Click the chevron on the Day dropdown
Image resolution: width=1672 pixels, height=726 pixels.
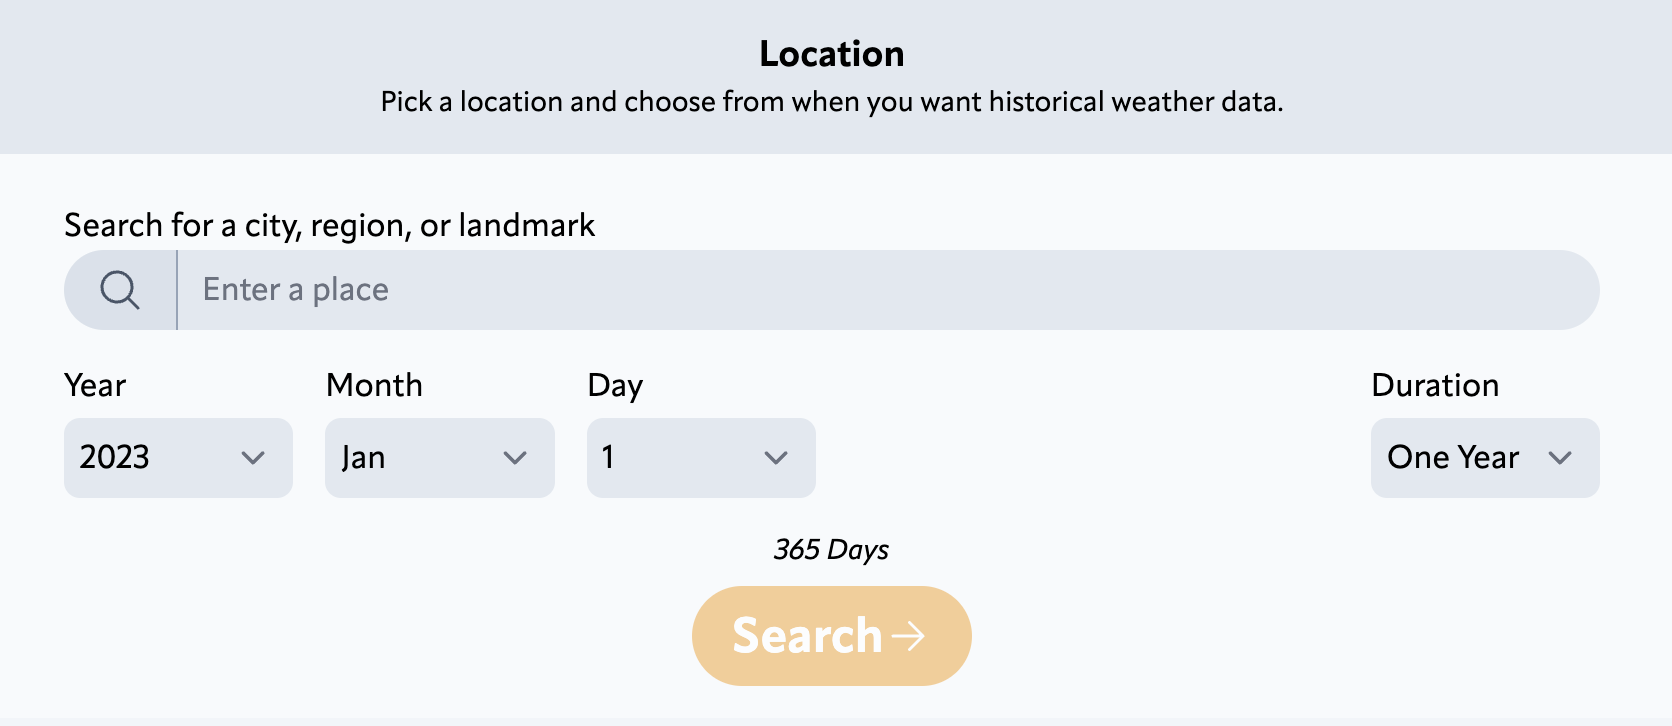pos(777,458)
